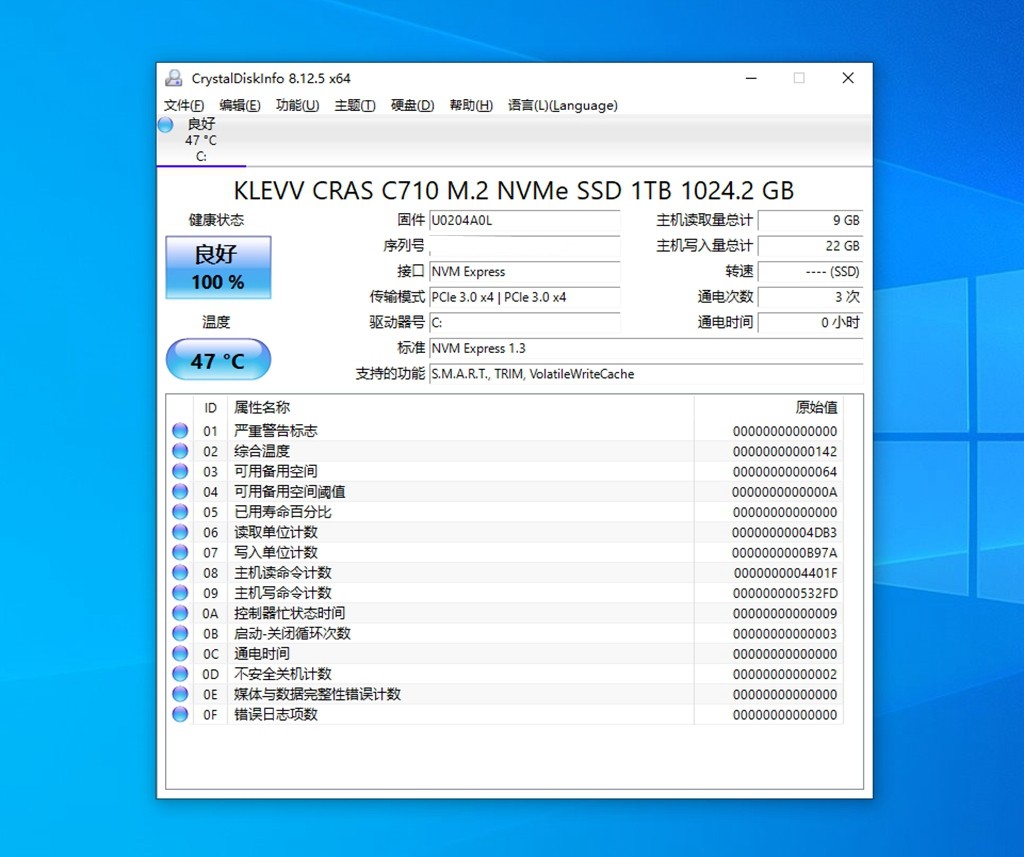1024x857 pixels.
Task: Click the 支持的功能 field listing S.M.A.R.T., TRIM
Action: tap(646, 374)
